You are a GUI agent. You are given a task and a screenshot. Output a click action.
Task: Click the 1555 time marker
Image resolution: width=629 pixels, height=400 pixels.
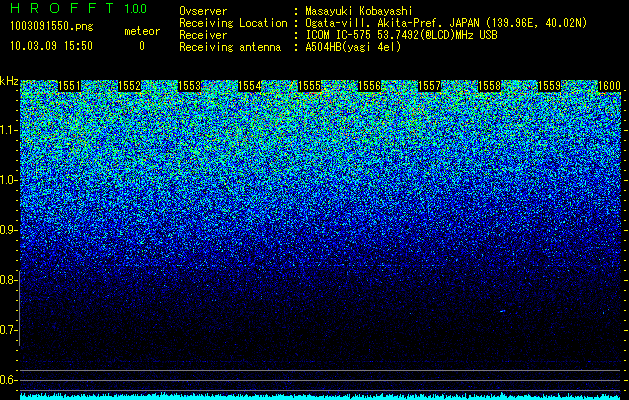(310, 86)
